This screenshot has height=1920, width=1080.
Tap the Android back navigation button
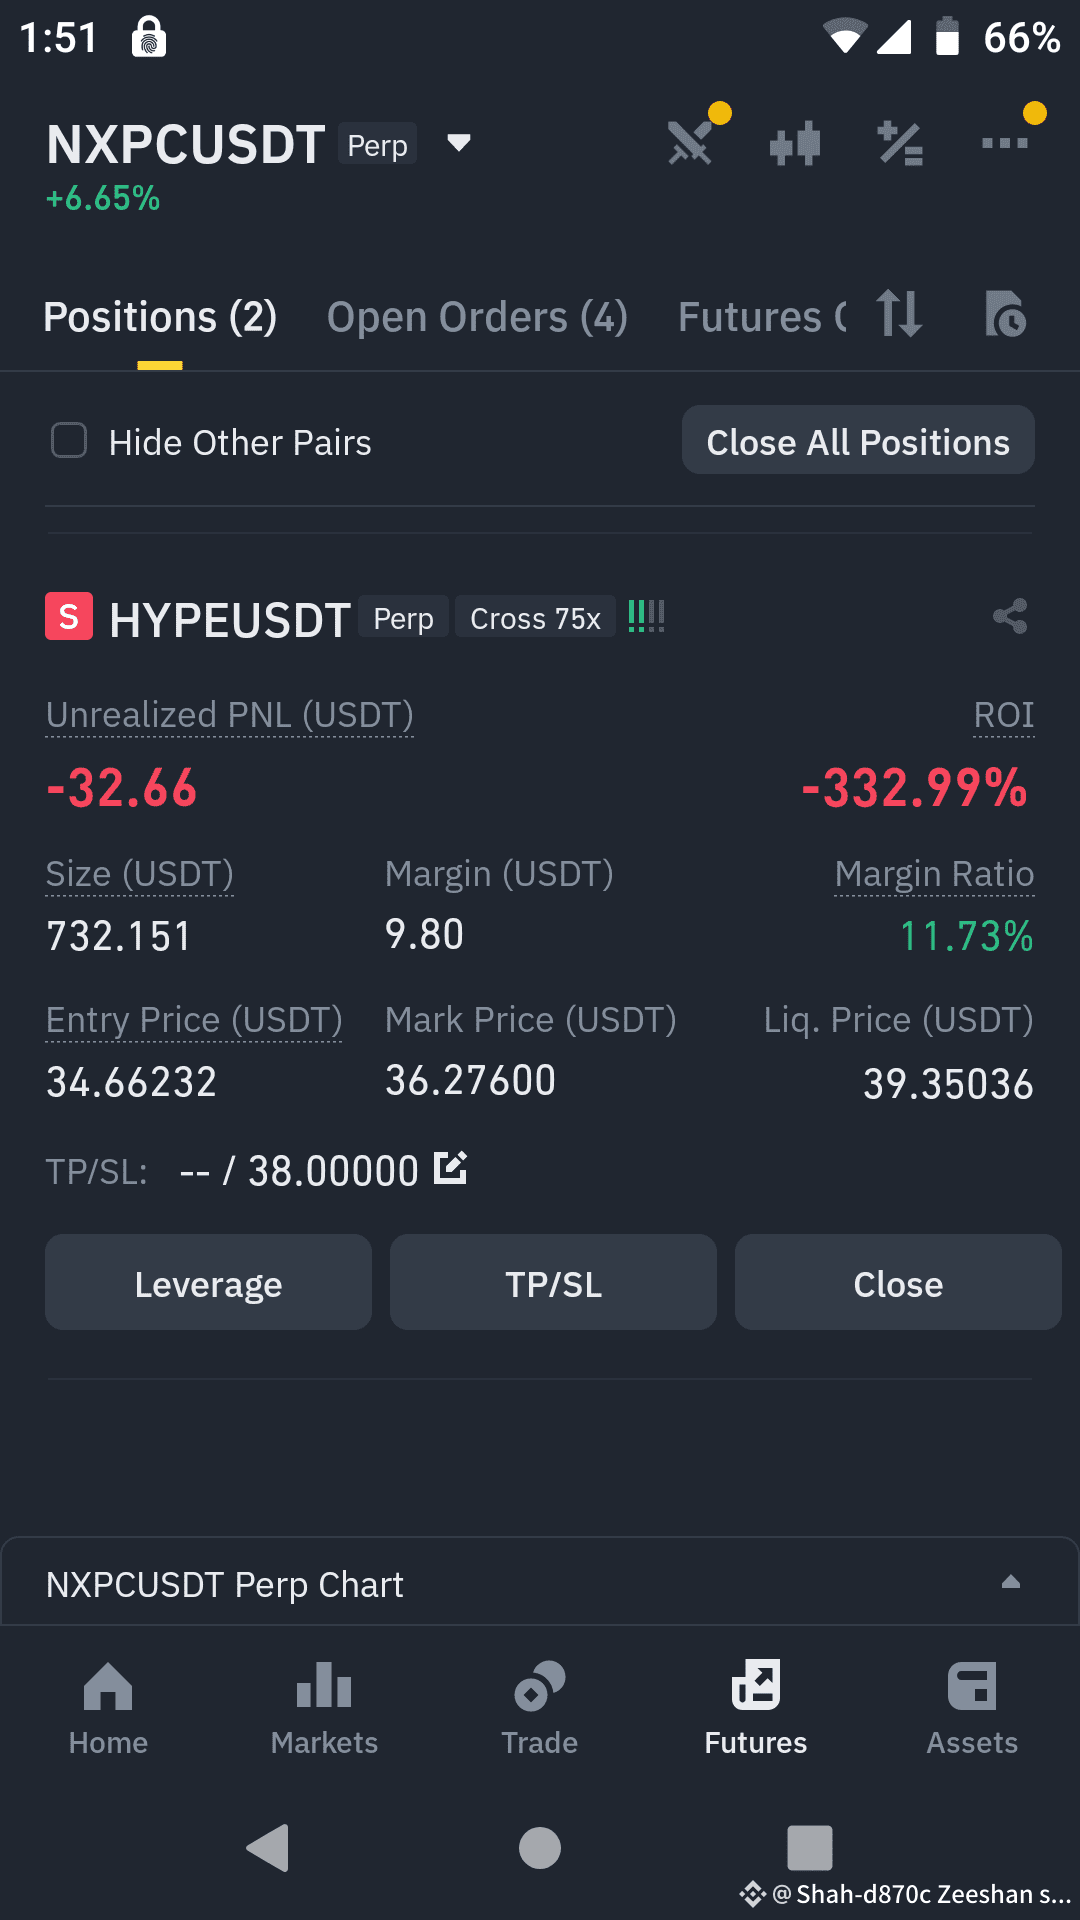pyautogui.click(x=268, y=1847)
